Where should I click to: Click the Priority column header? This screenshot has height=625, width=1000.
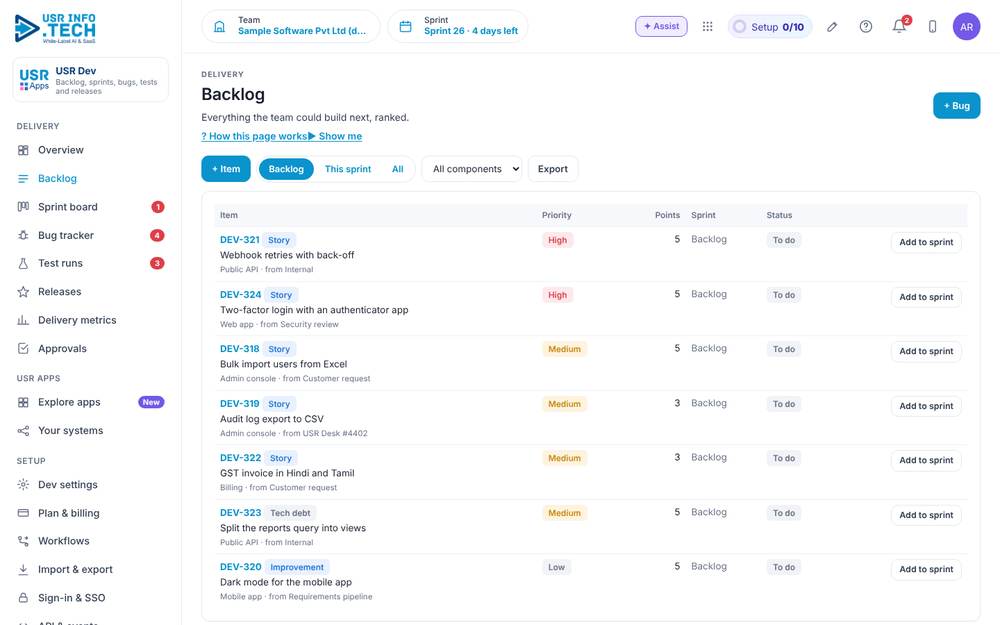tap(557, 216)
